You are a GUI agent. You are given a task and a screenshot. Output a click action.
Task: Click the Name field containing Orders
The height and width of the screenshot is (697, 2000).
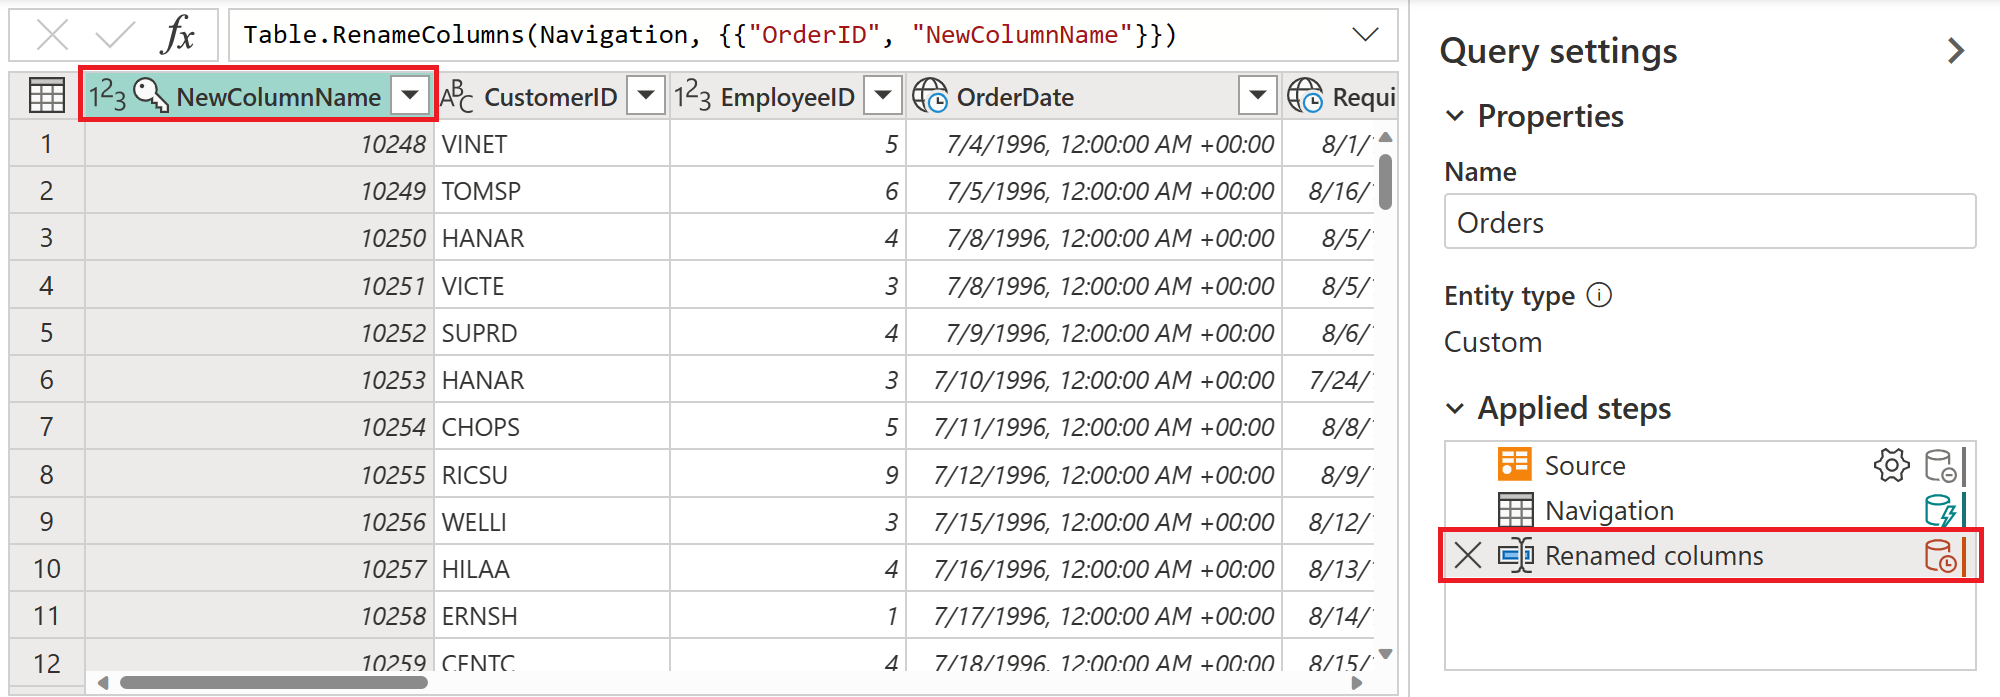1709,221
